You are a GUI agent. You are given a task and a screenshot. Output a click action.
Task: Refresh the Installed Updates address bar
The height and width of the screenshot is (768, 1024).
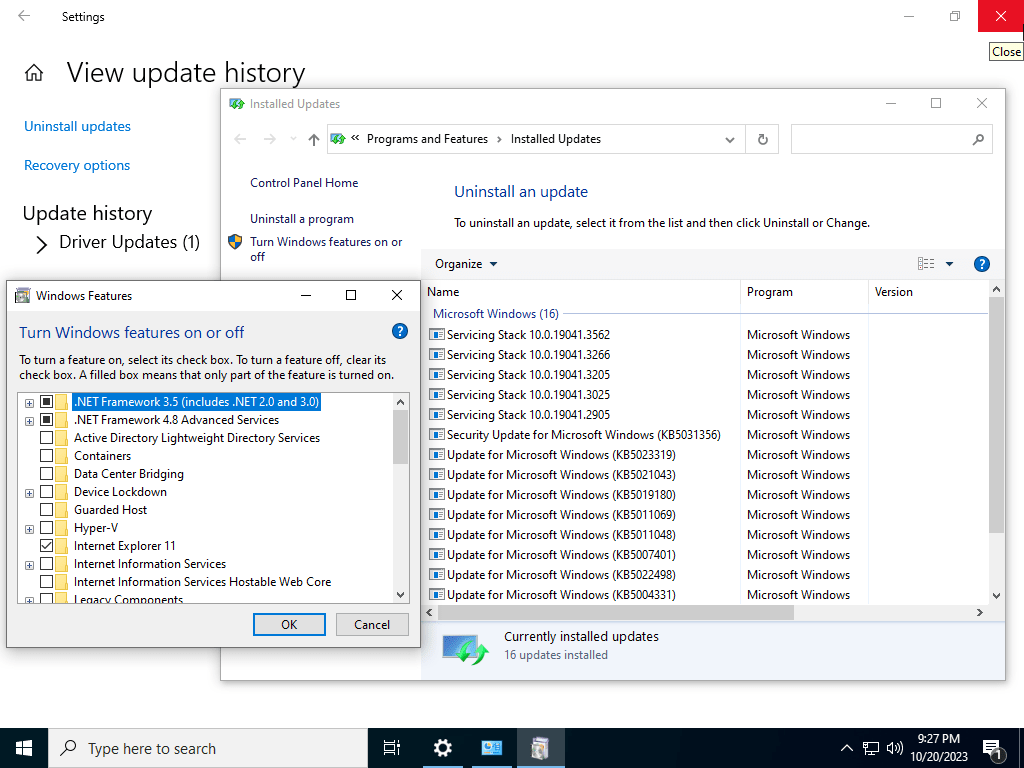tap(762, 139)
